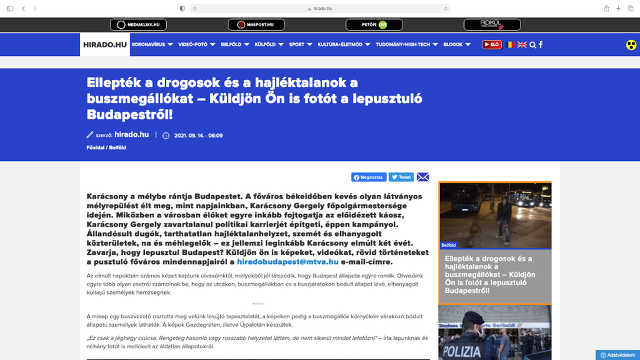Image resolution: width=640 pixels, height=360 pixels.
Task: Click the hirado.hu author link
Action: [131, 134]
